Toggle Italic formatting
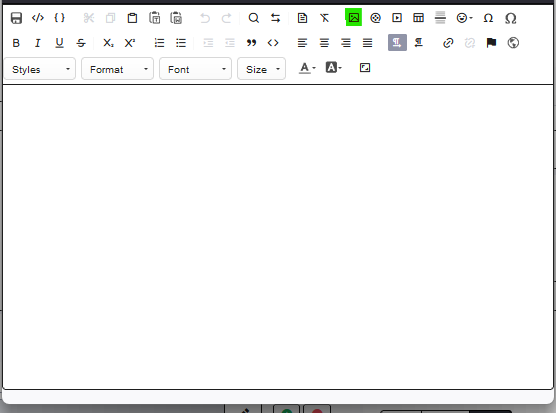 (x=38, y=43)
